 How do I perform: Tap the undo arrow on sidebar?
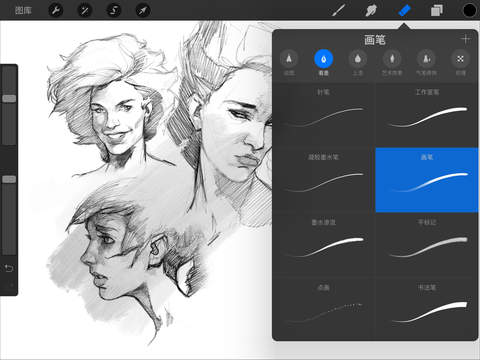9,268
